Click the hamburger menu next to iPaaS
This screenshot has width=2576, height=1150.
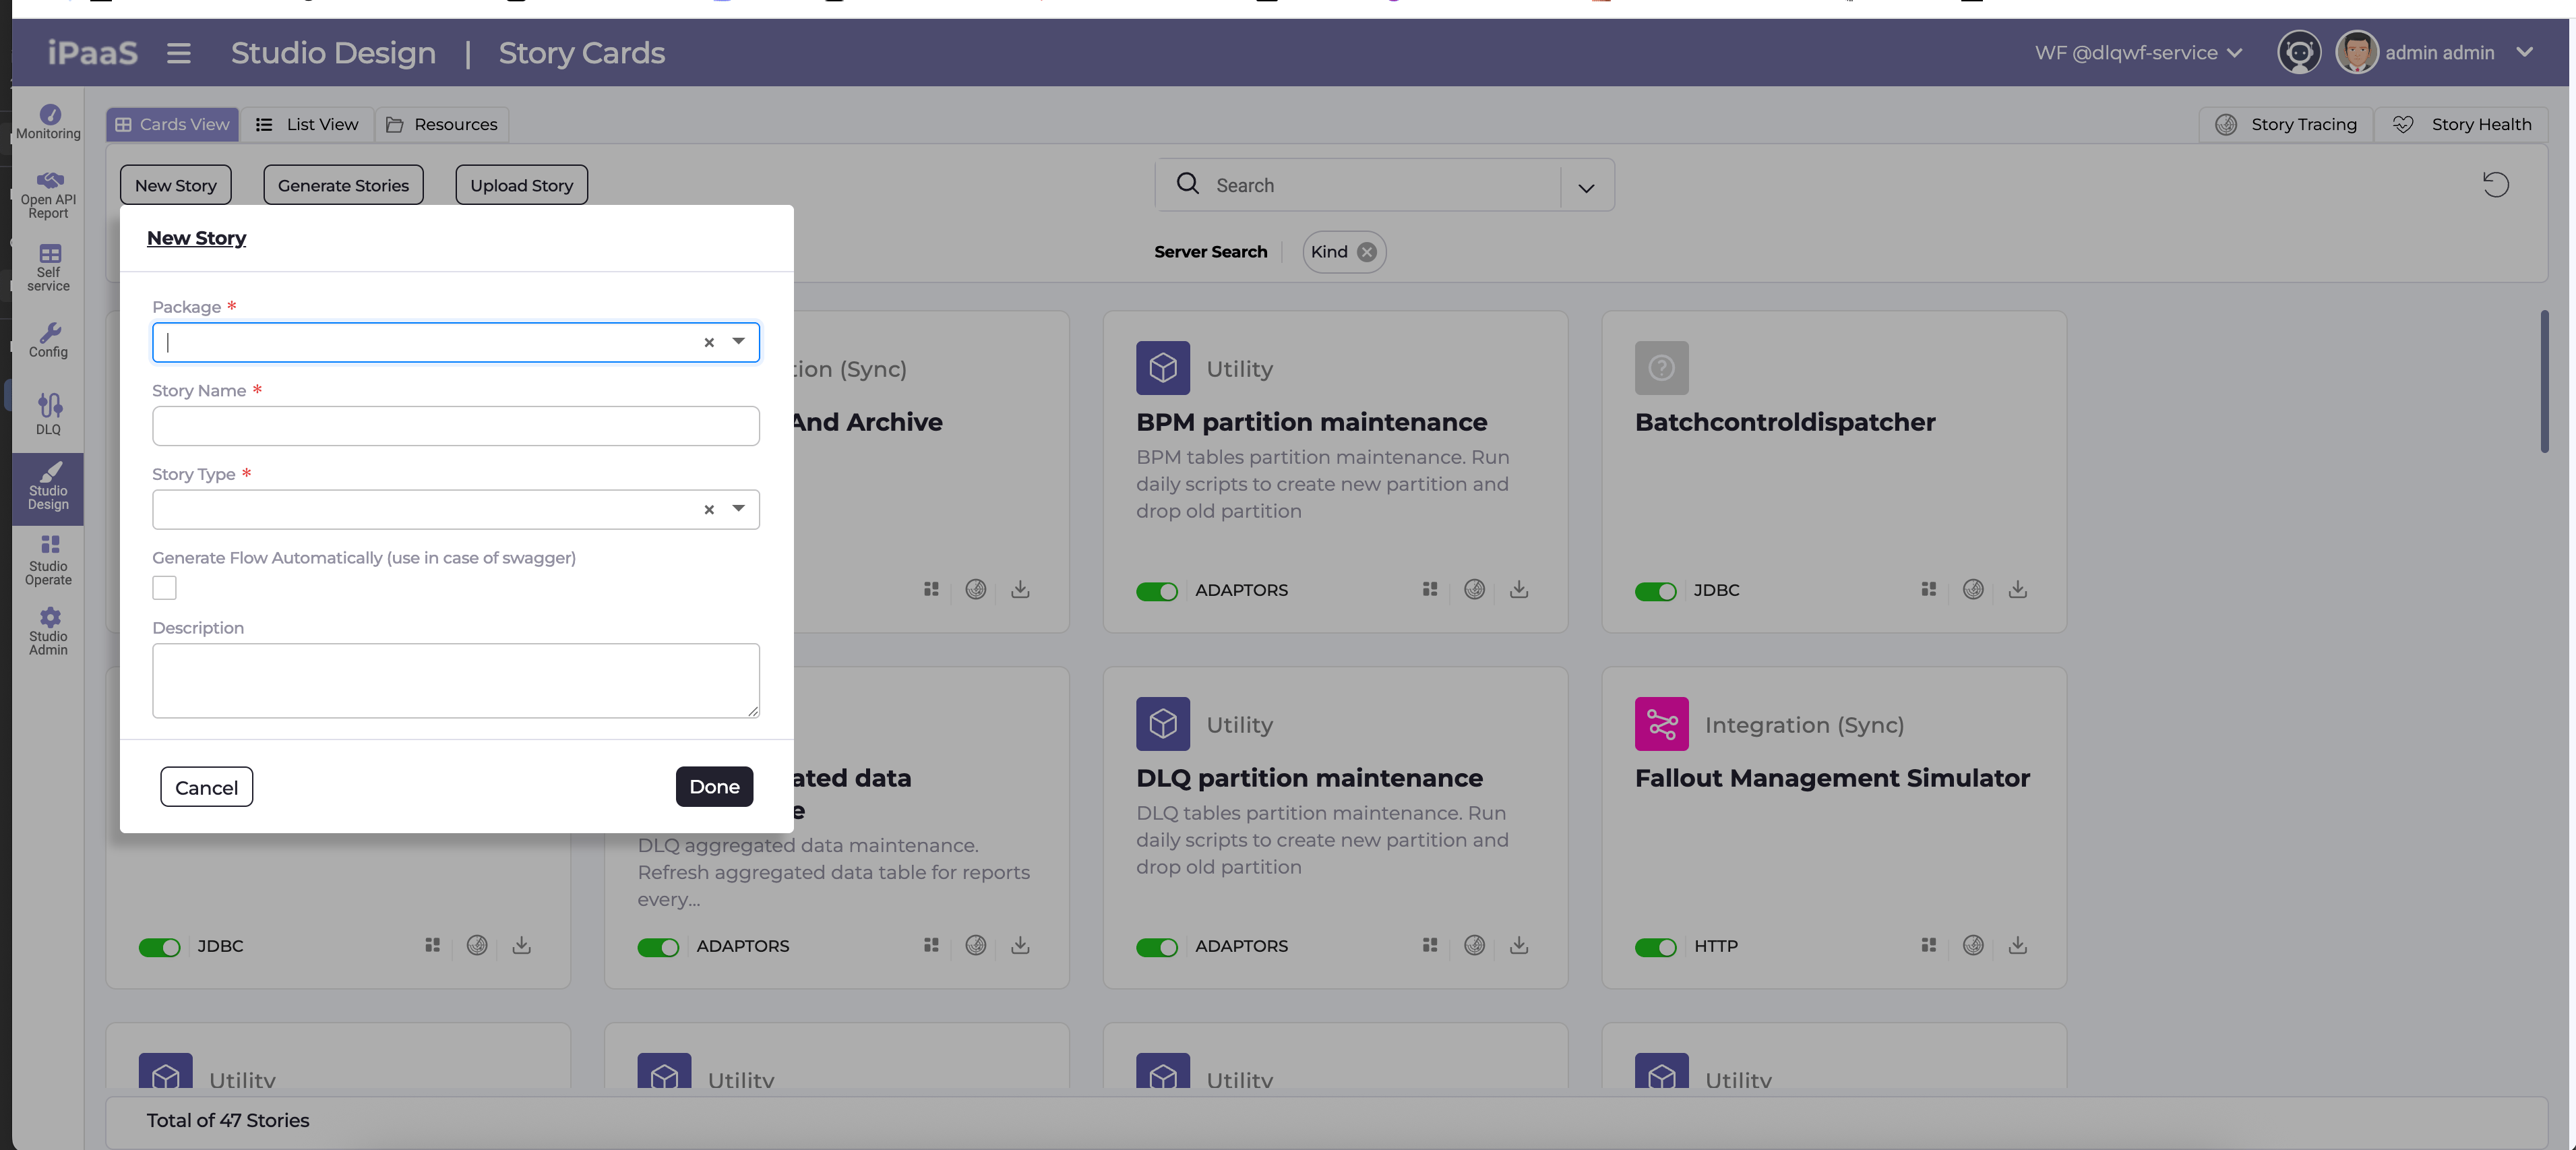178,53
